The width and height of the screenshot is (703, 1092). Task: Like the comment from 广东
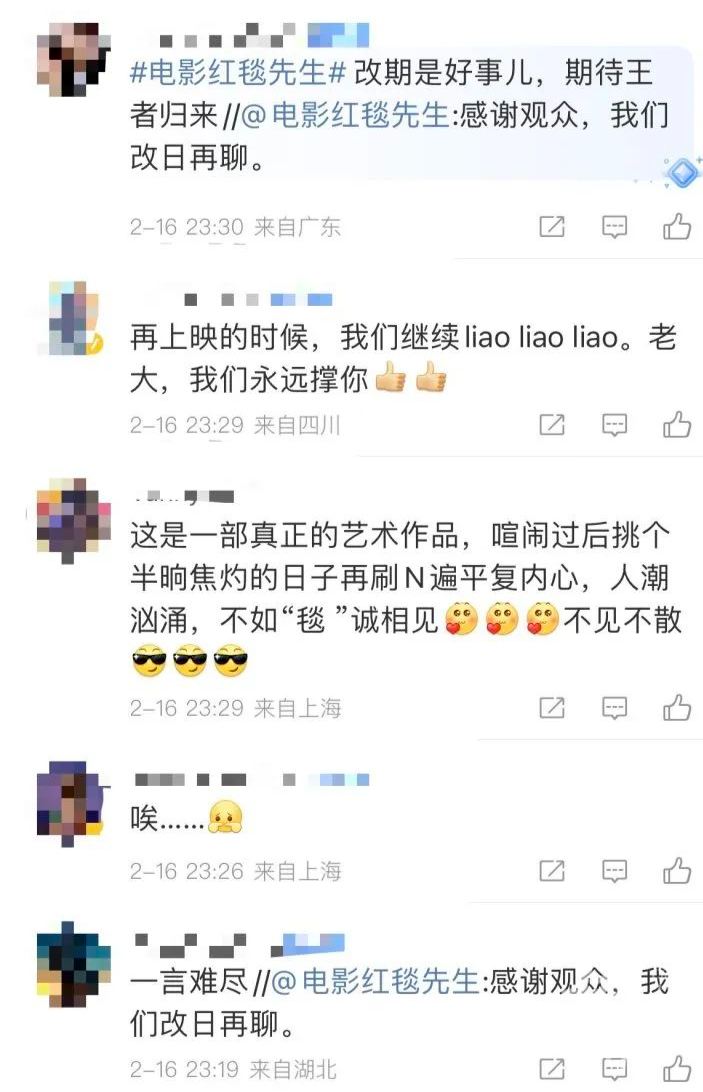(x=677, y=226)
